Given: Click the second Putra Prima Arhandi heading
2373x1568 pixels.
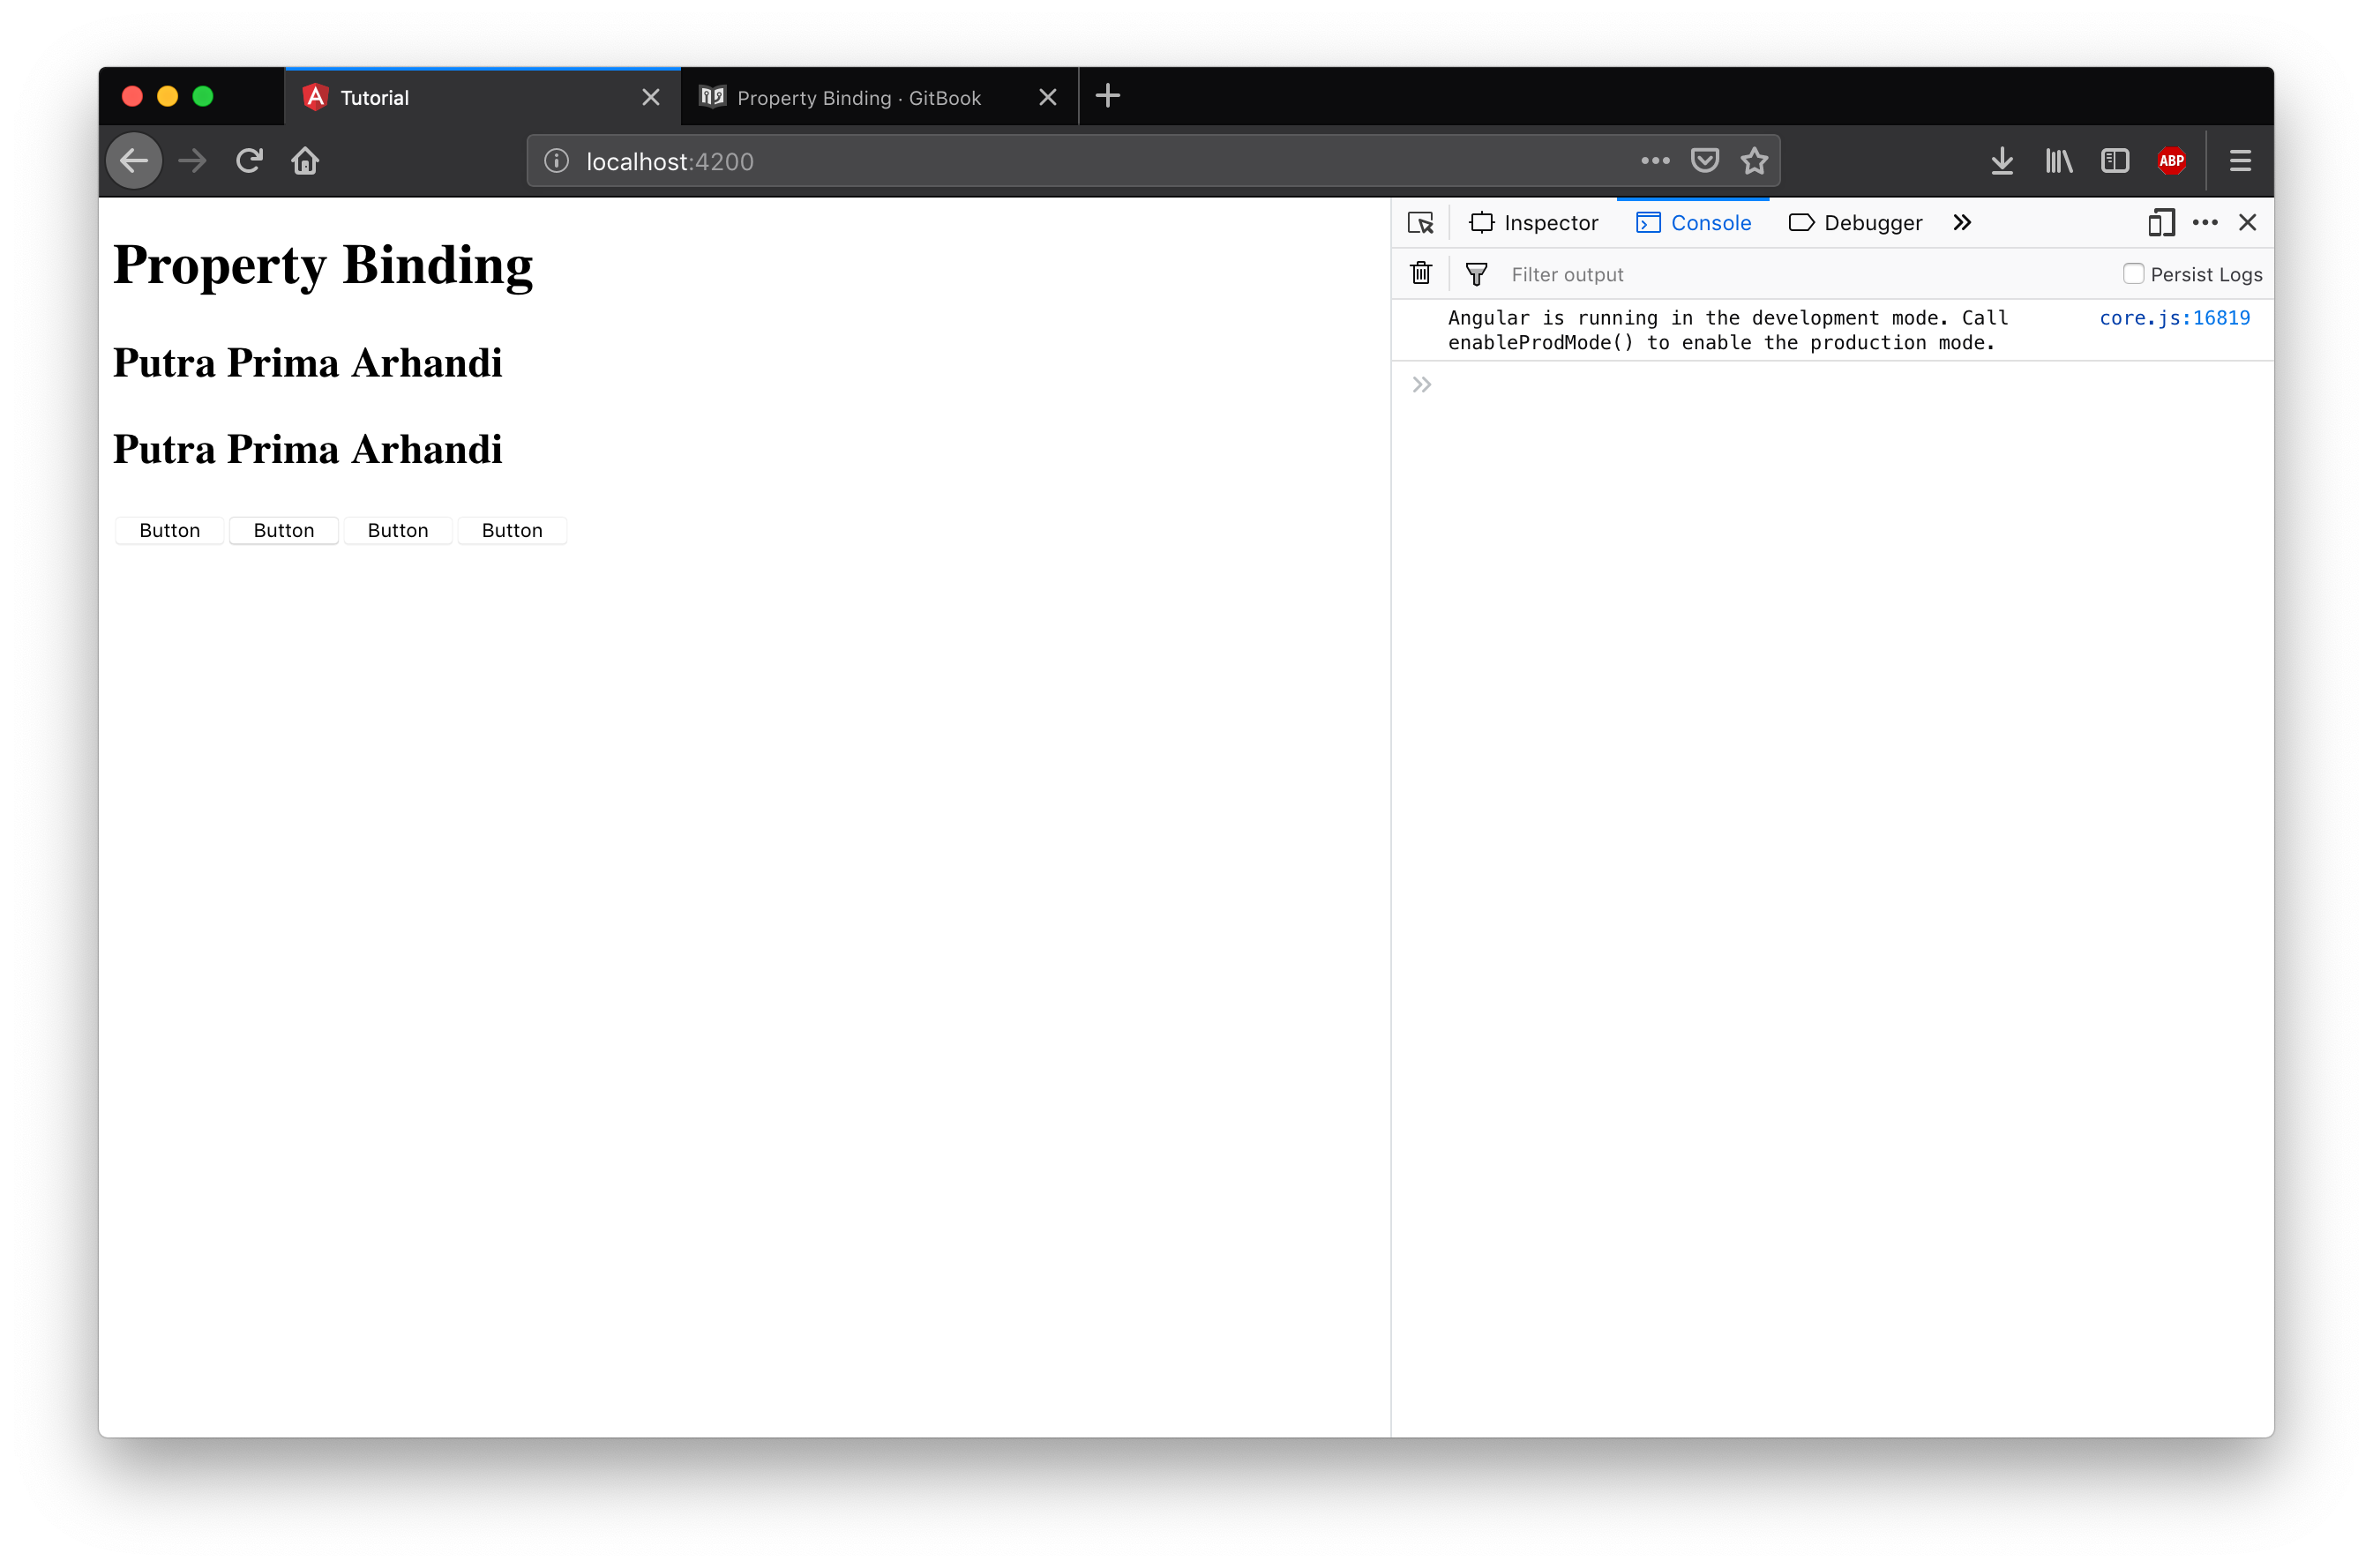Looking at the screenshot, I should tap(307, 450).
